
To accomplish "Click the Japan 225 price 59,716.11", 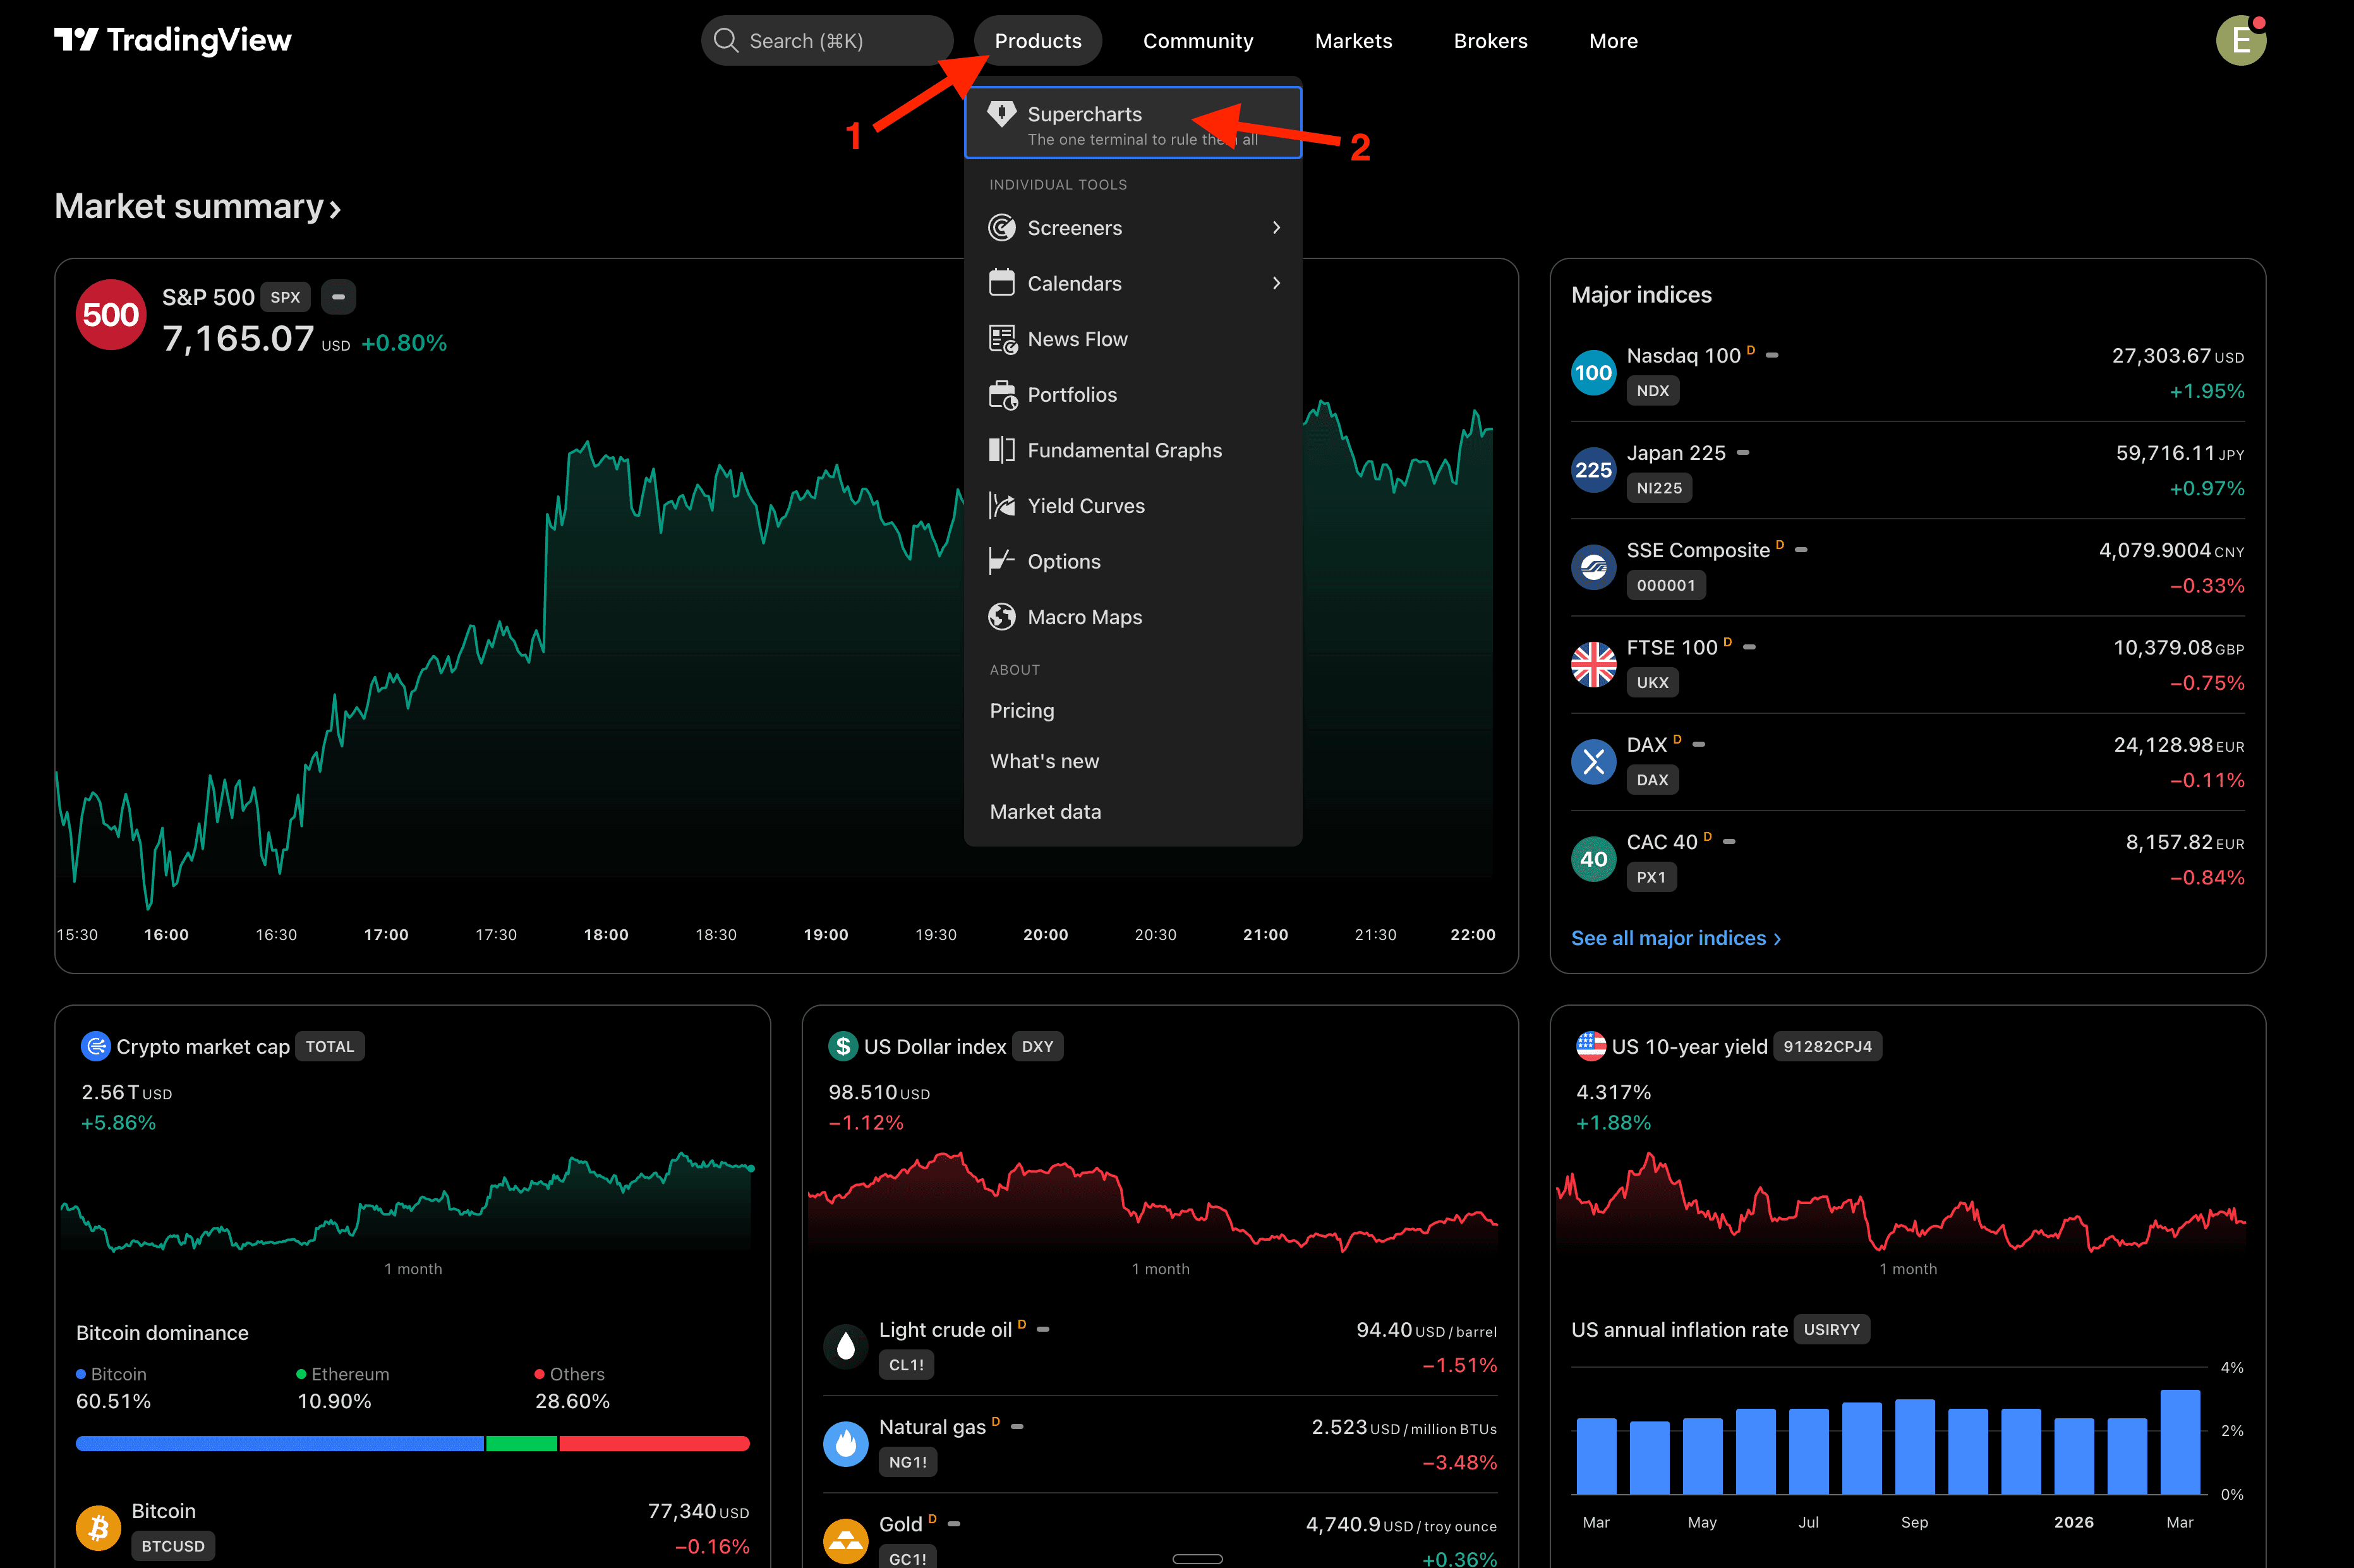I will (2165, 453).
